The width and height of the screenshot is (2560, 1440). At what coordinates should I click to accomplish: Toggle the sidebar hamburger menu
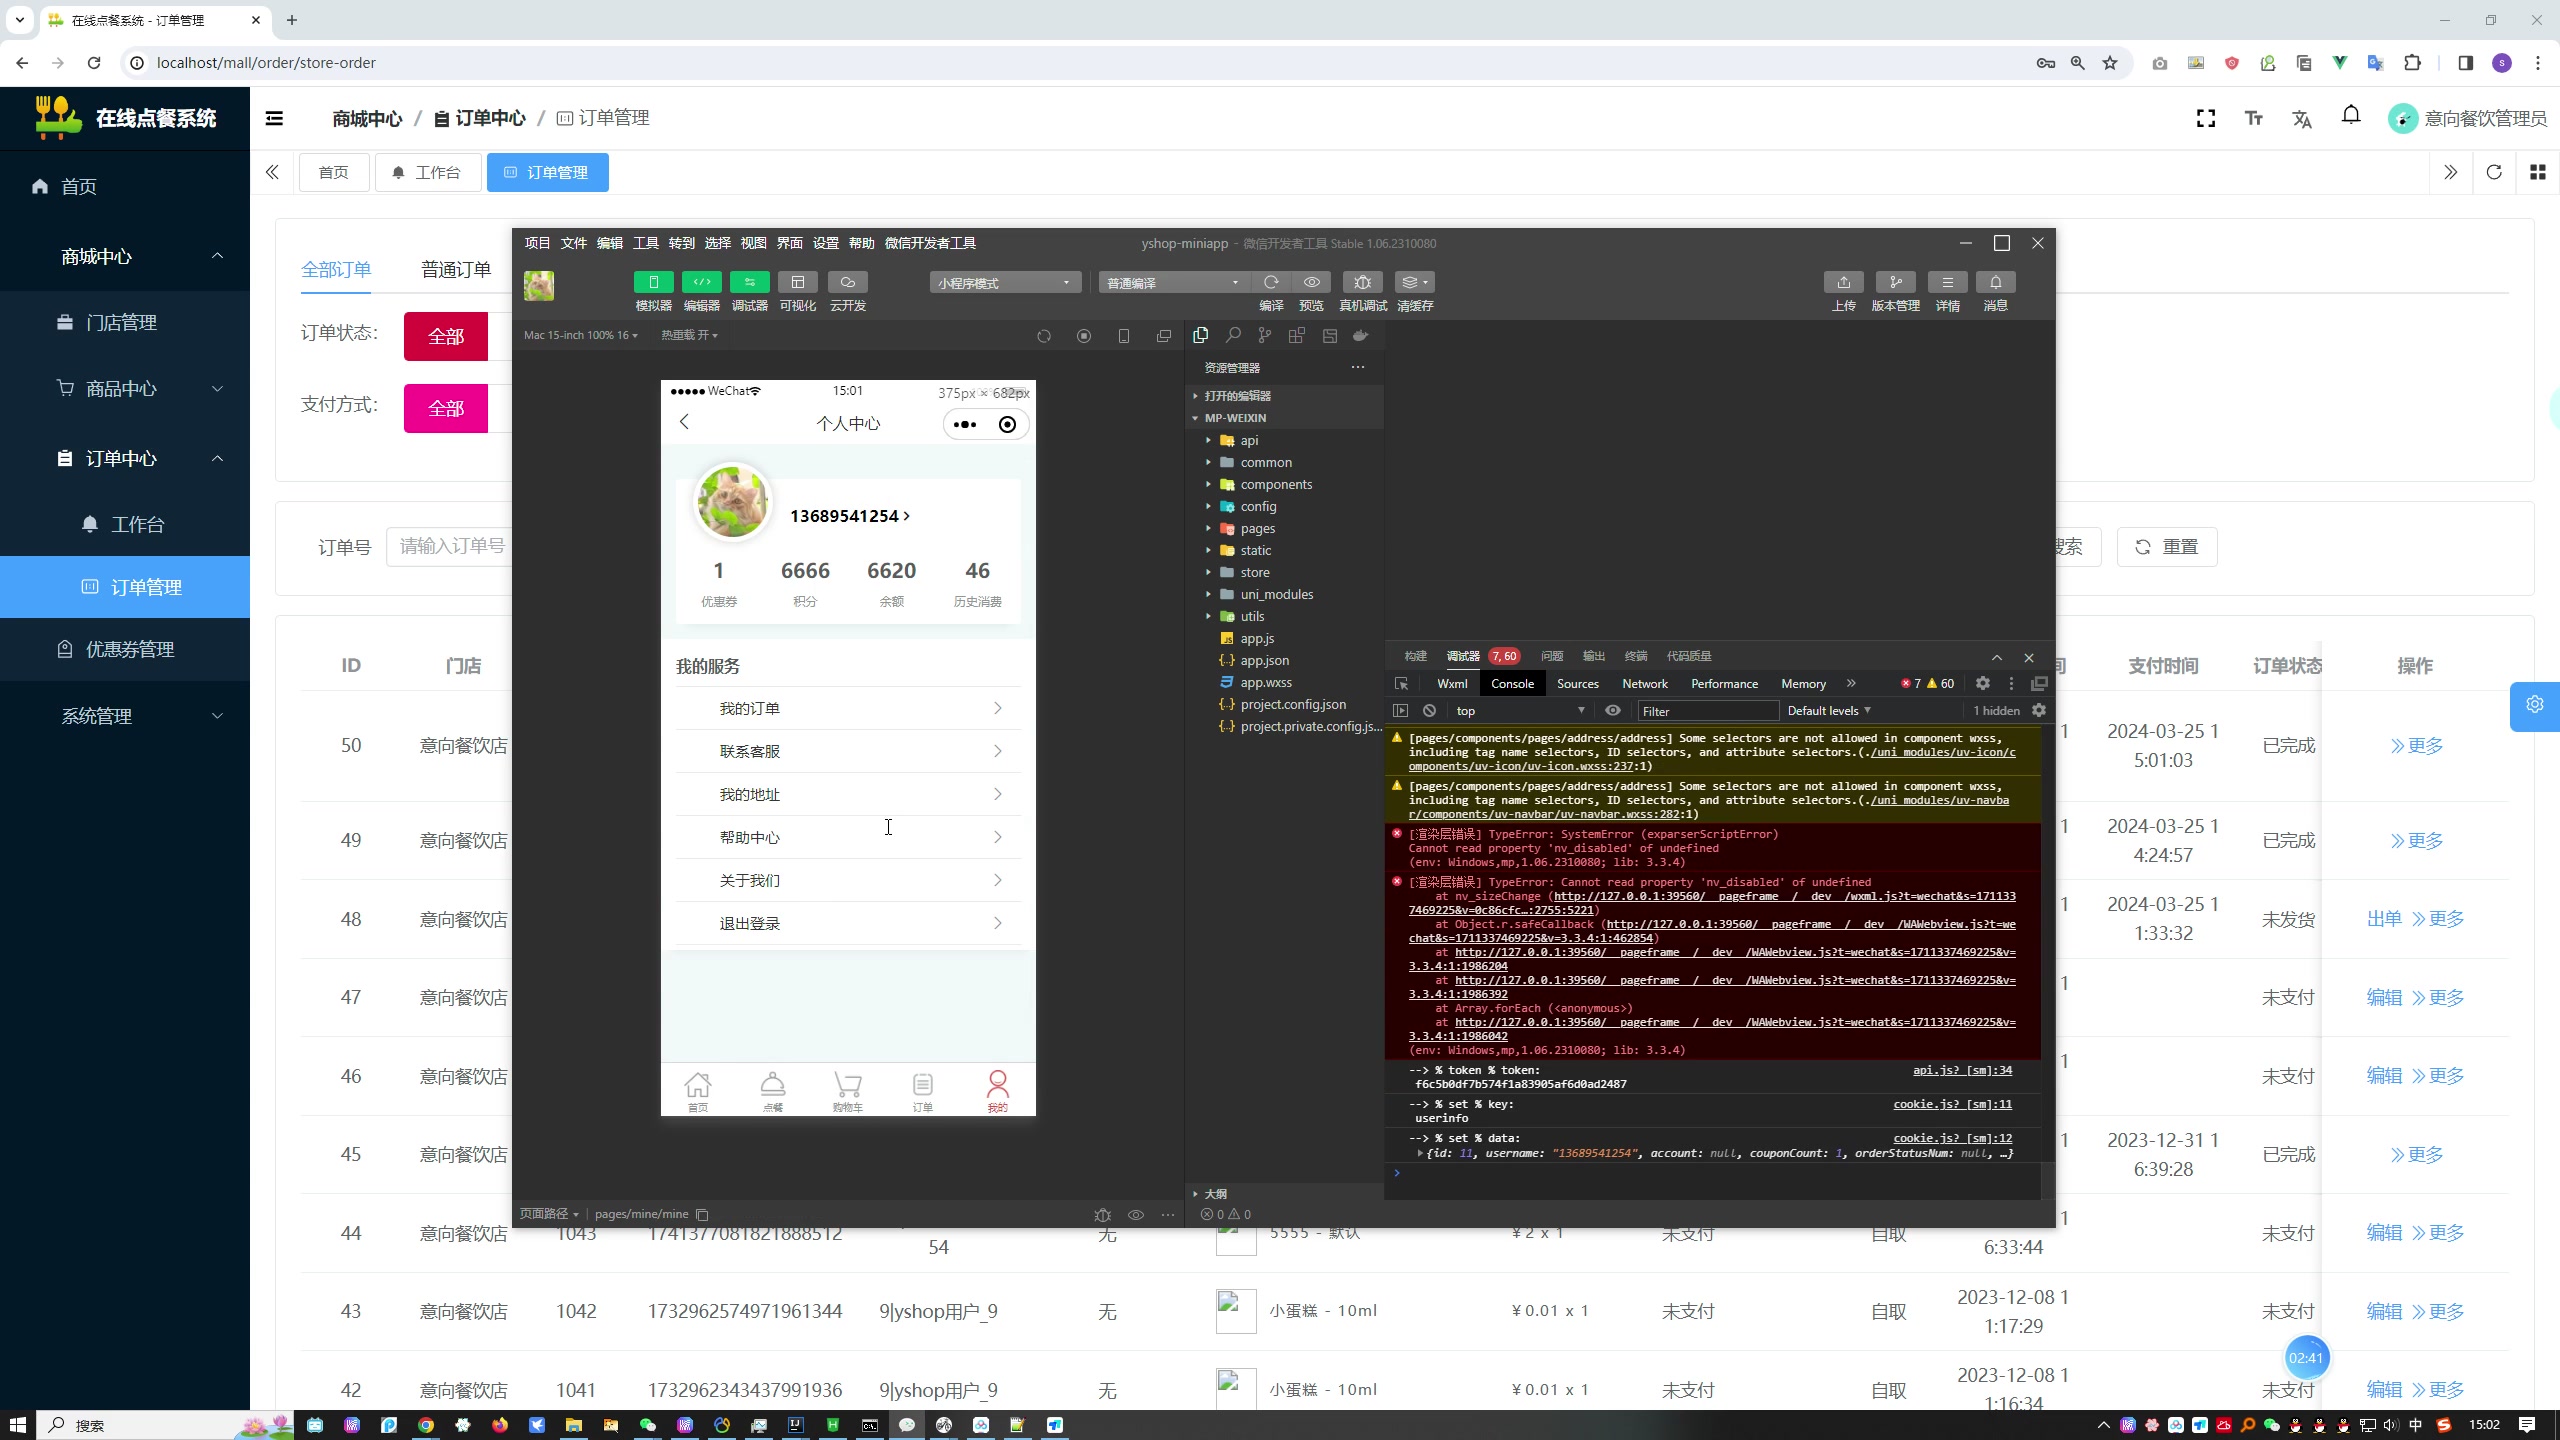click(274, 118)
